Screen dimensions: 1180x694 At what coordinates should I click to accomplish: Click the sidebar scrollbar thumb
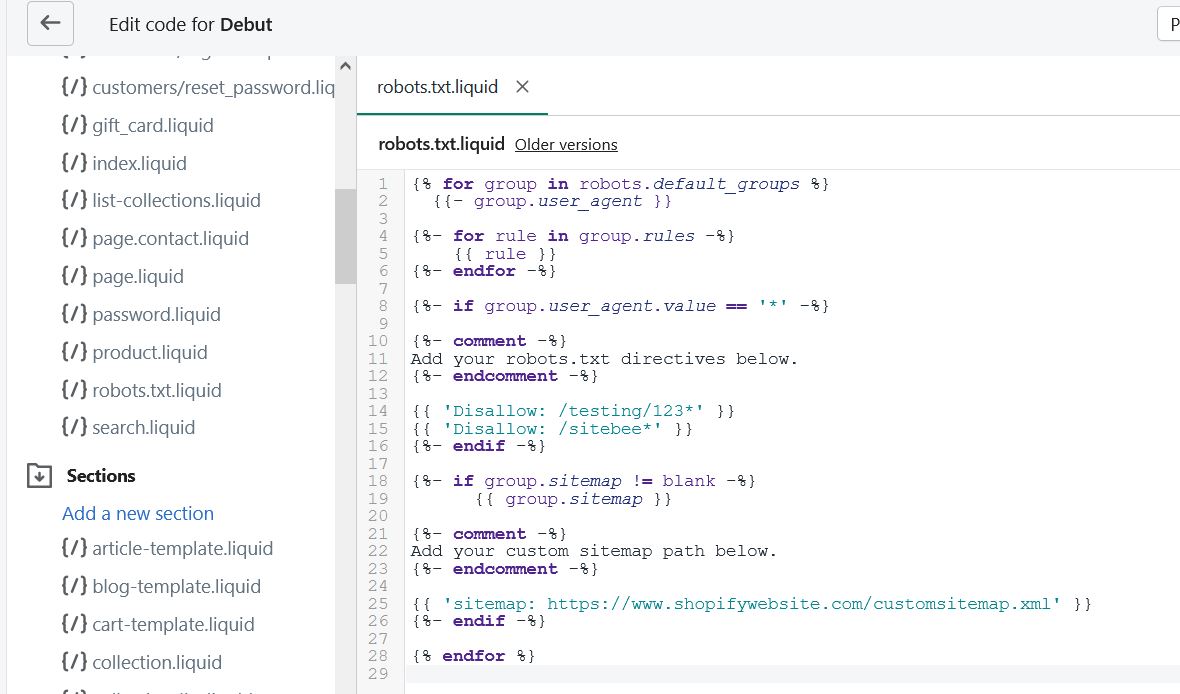click(345, 236)
